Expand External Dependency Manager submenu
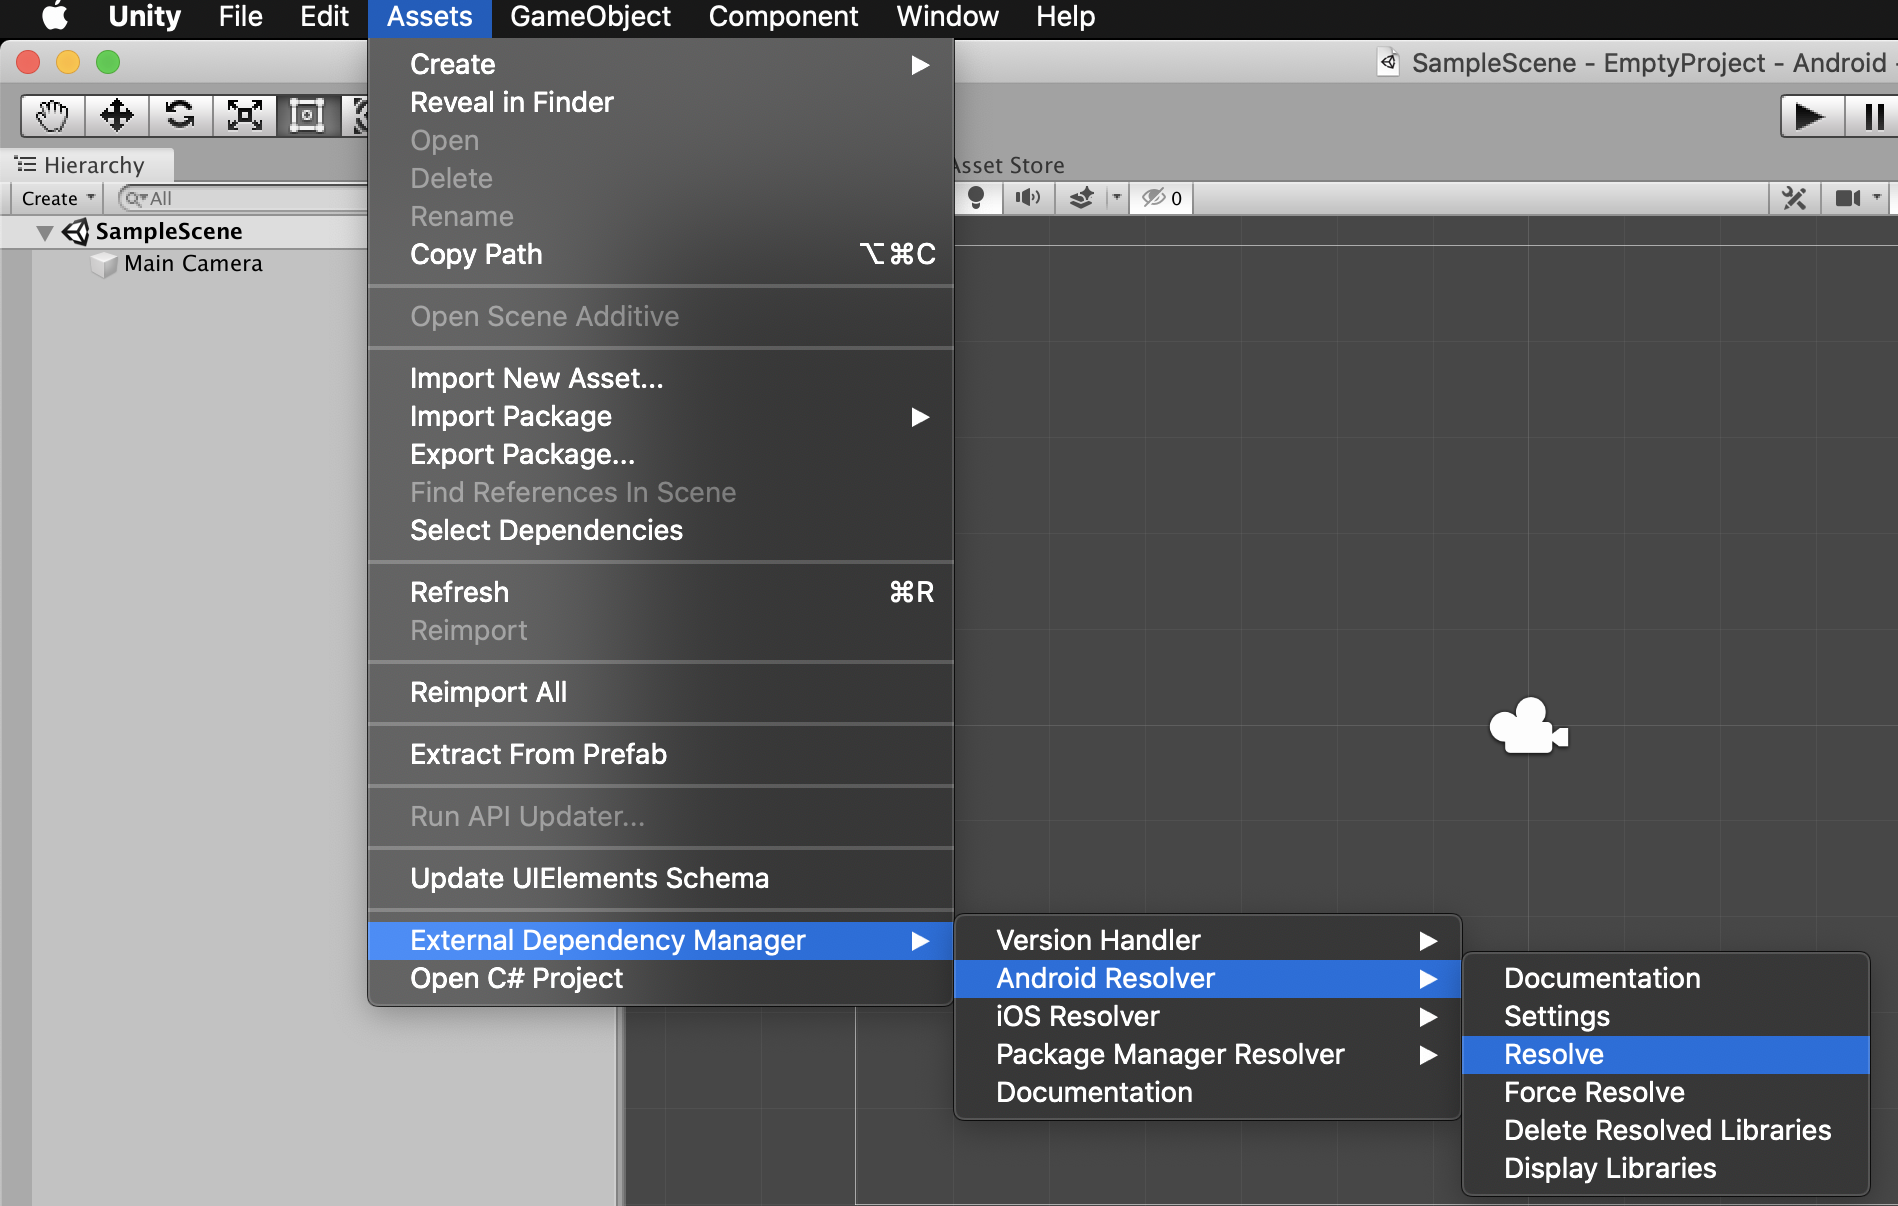This screenshot has height=1206, width=1898. tap(660, 940)
